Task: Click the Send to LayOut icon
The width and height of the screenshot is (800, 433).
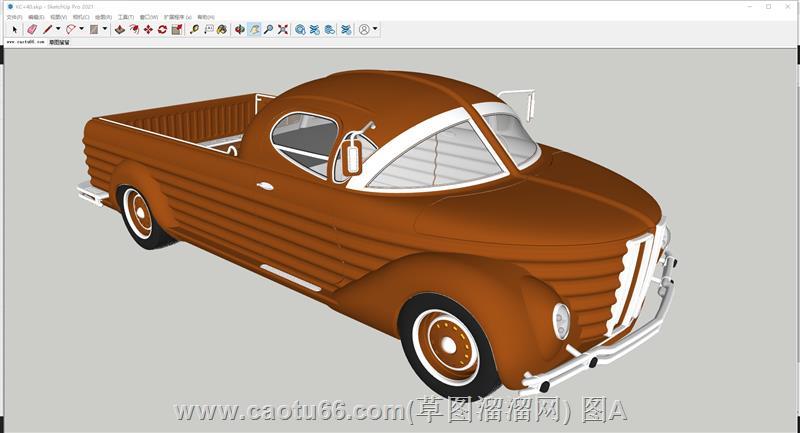Action: (x=330, y=30)
